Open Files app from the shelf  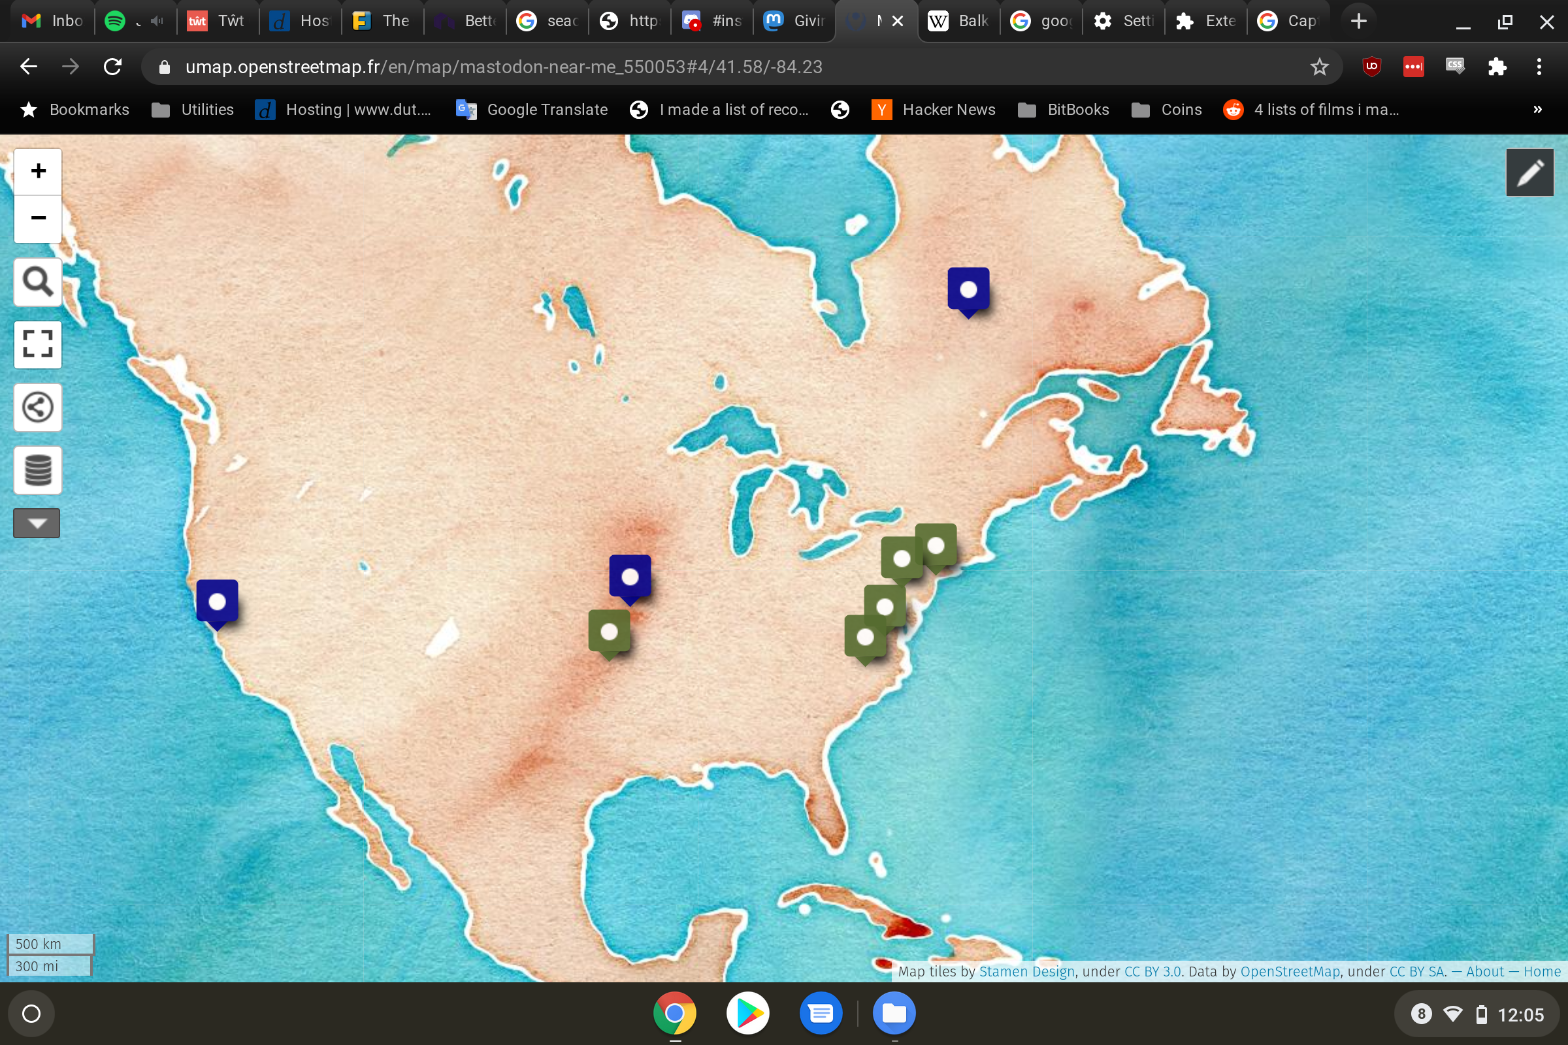(894, 1014)
